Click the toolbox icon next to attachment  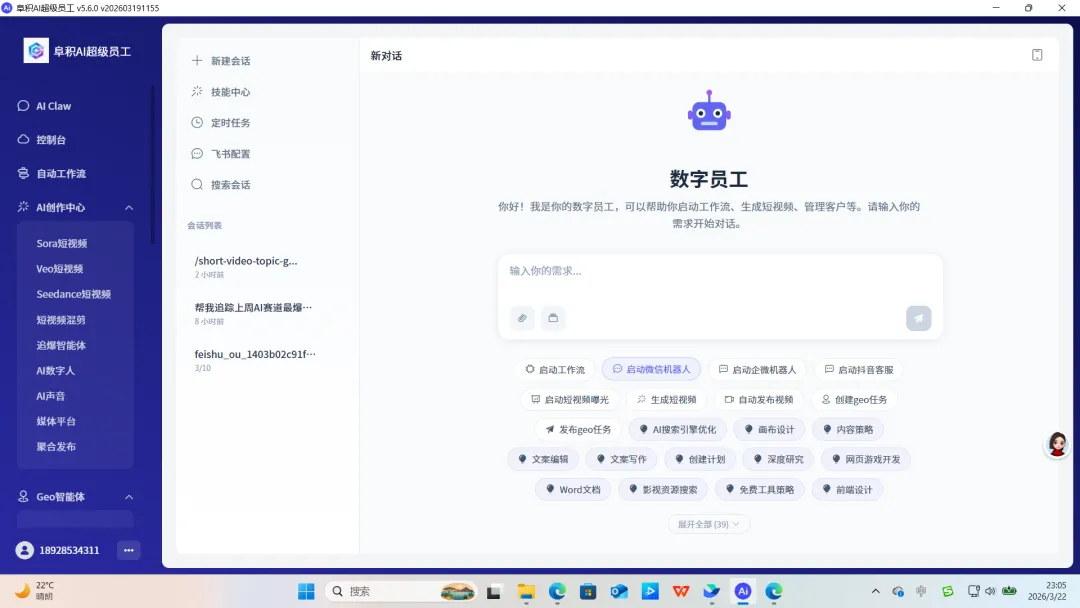(553, 318)
